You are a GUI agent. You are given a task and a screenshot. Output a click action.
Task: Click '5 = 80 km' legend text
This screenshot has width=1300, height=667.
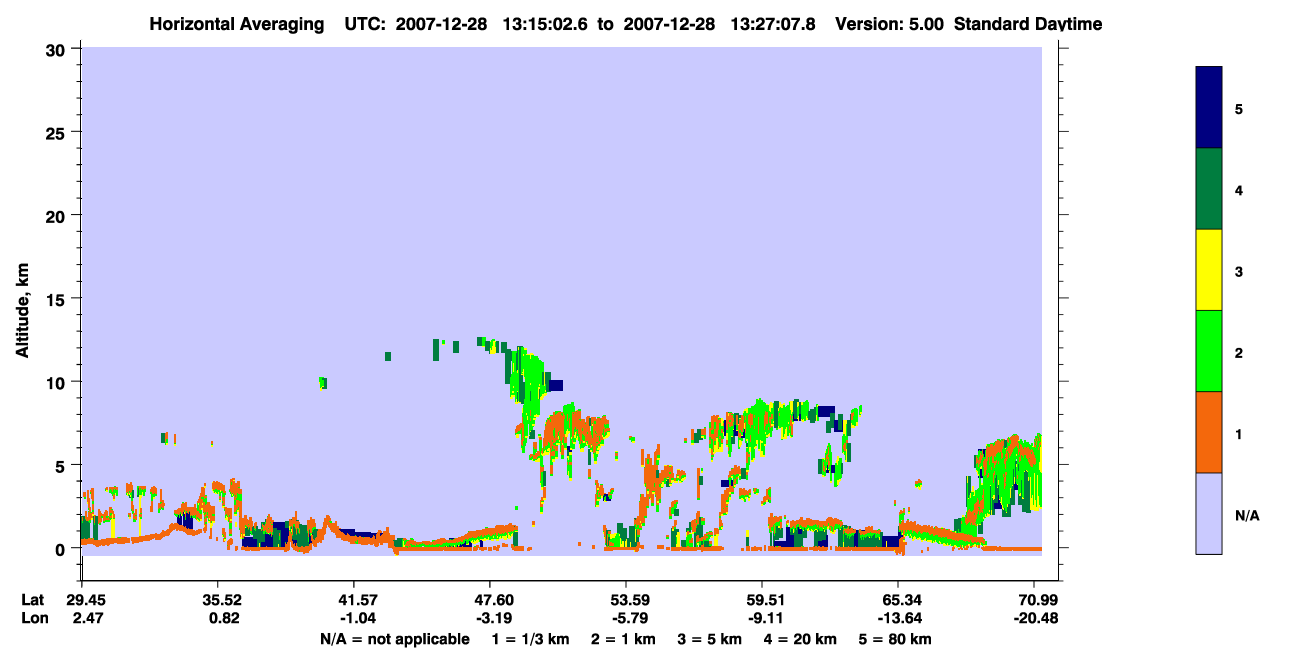pos(897,639)
